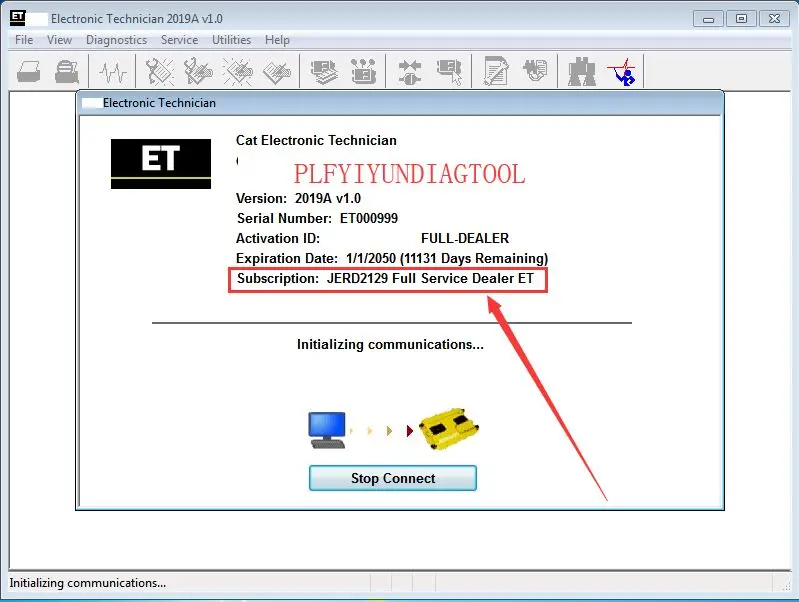Open Active Event Codes toolbar icon
The width and height of the screenshot is (799, 602).
coord(237,71)
